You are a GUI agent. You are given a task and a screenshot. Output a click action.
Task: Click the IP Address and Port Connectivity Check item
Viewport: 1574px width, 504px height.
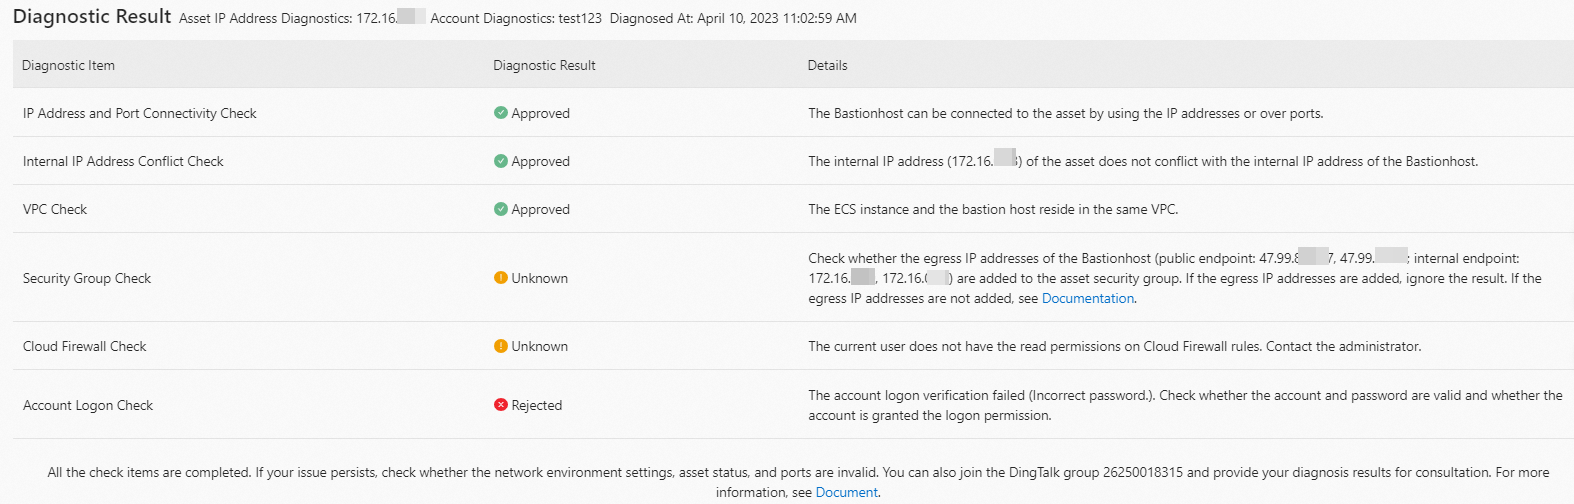139,113
